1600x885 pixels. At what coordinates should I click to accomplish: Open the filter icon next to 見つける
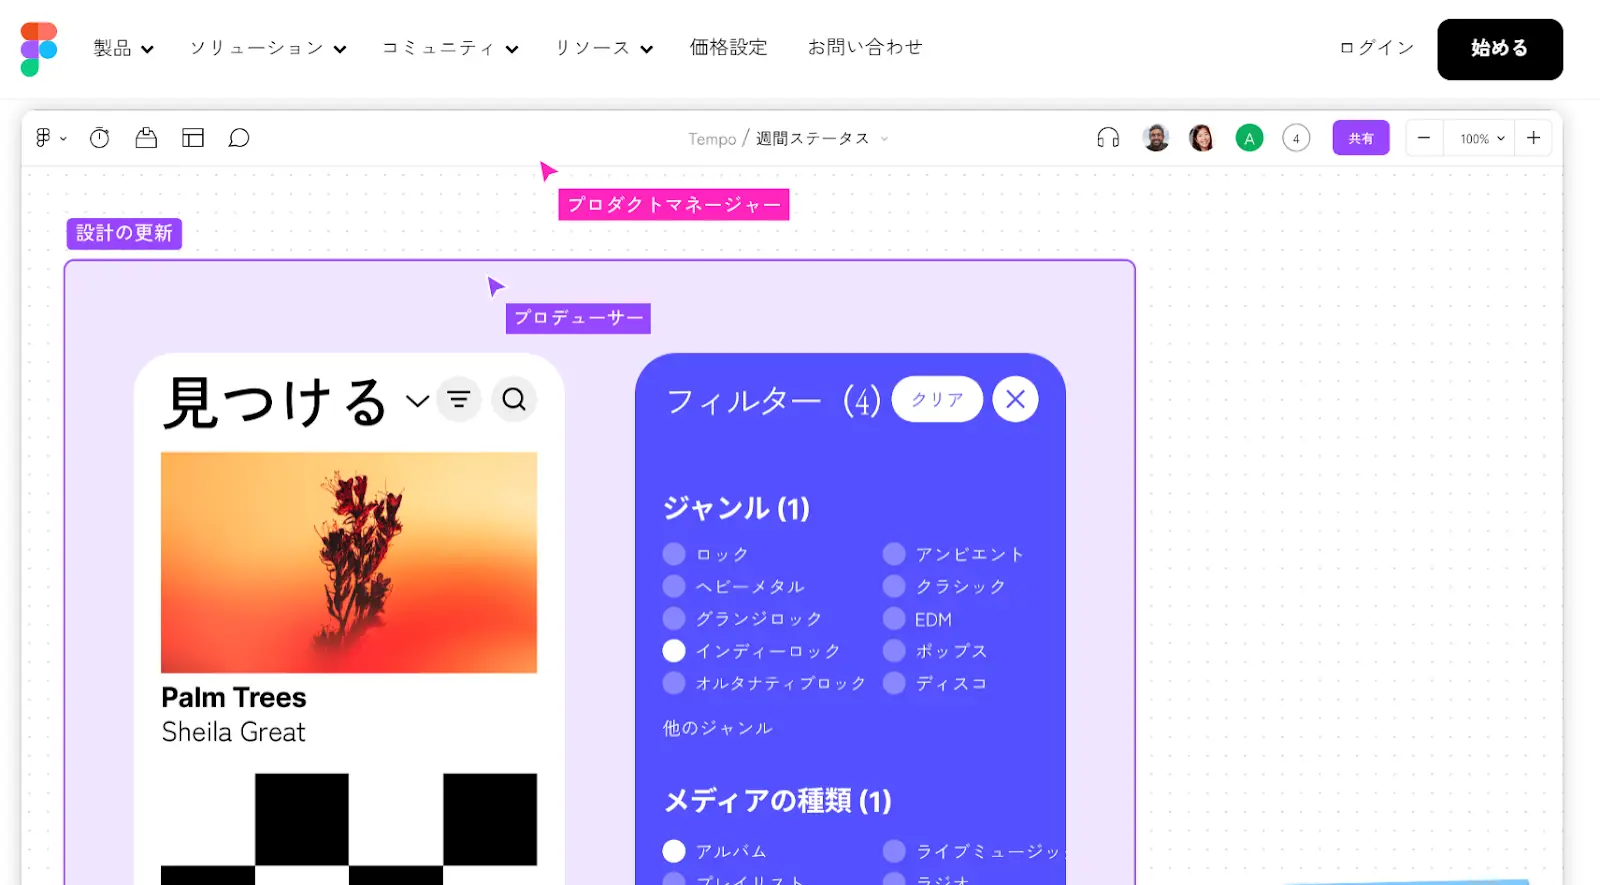[x=459, y=399]
